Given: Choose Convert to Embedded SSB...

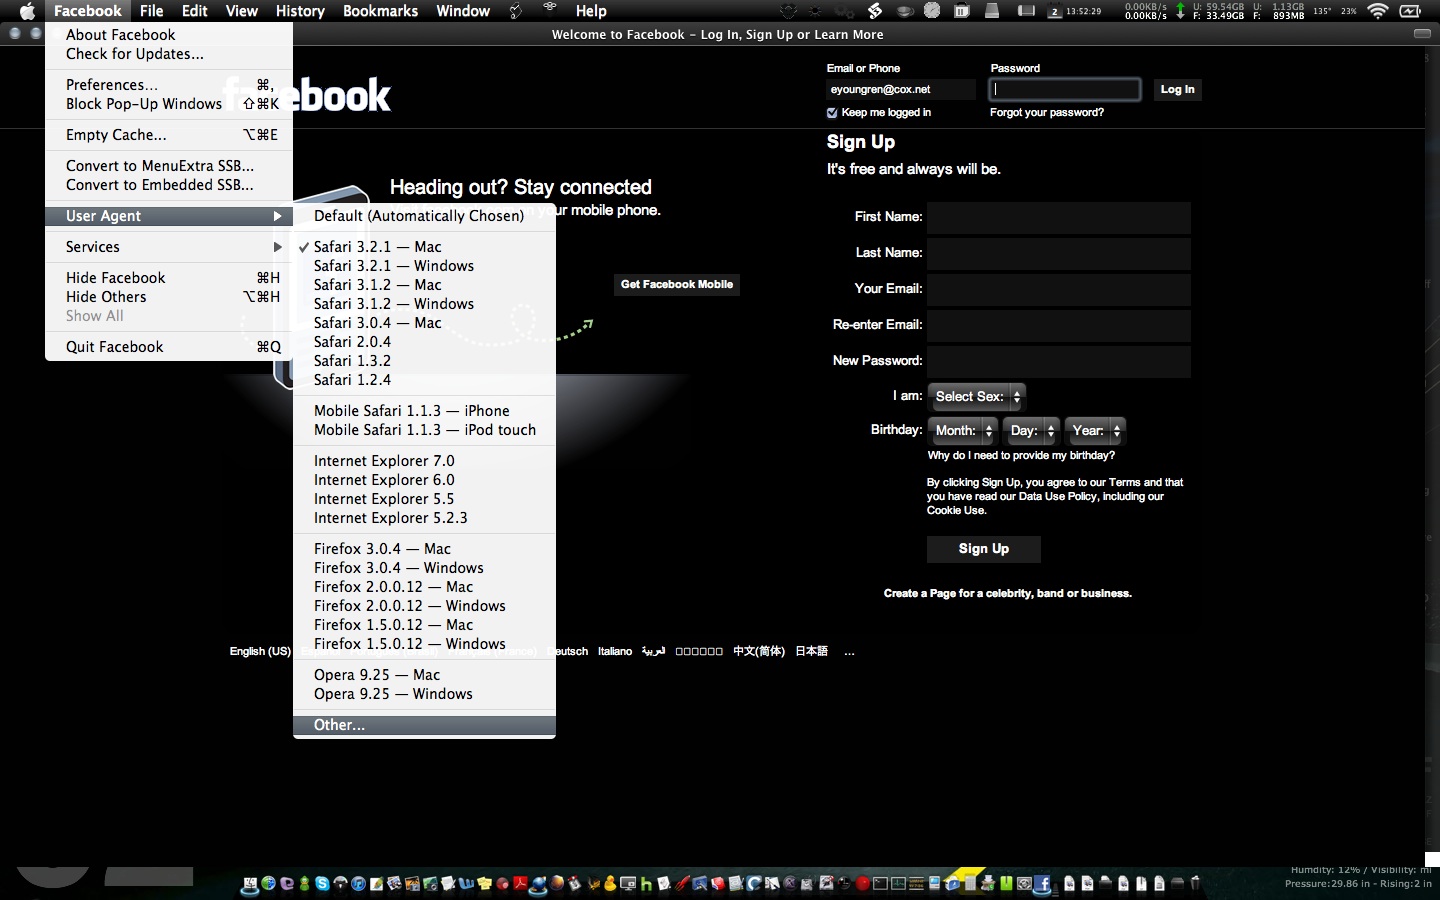Looking at the screenshot, I should 169,185.
